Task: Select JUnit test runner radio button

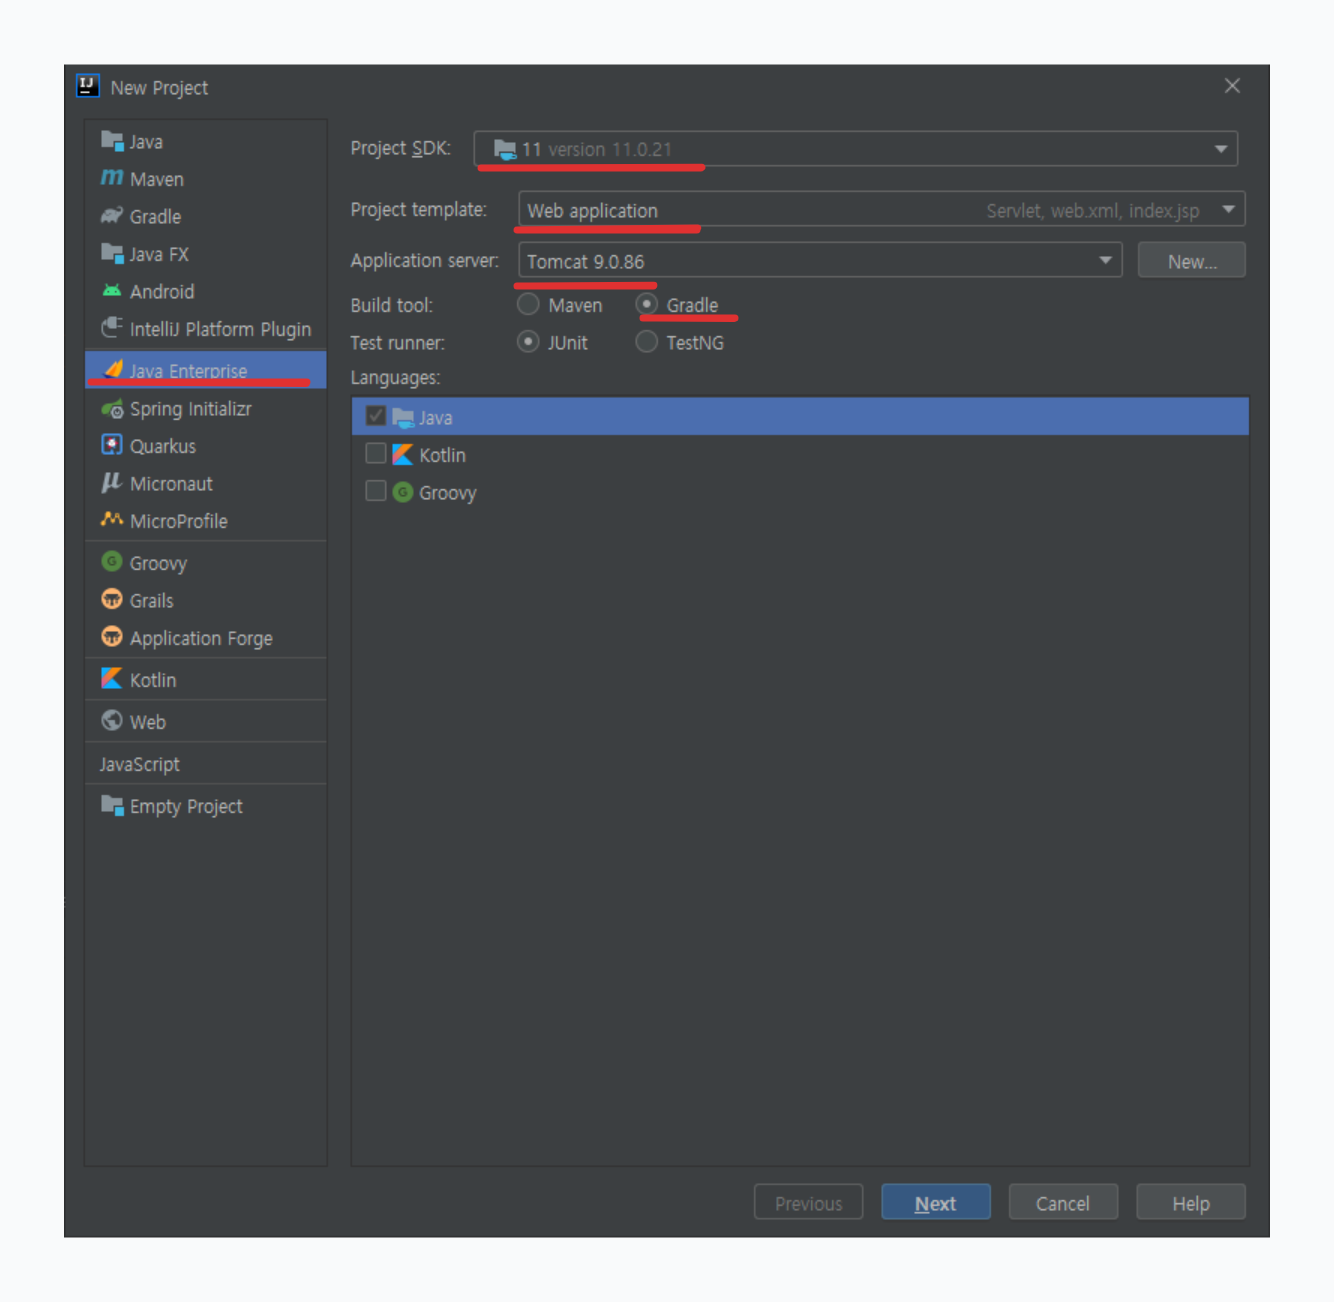Action: pyautogui.click(x=528, y=342)
